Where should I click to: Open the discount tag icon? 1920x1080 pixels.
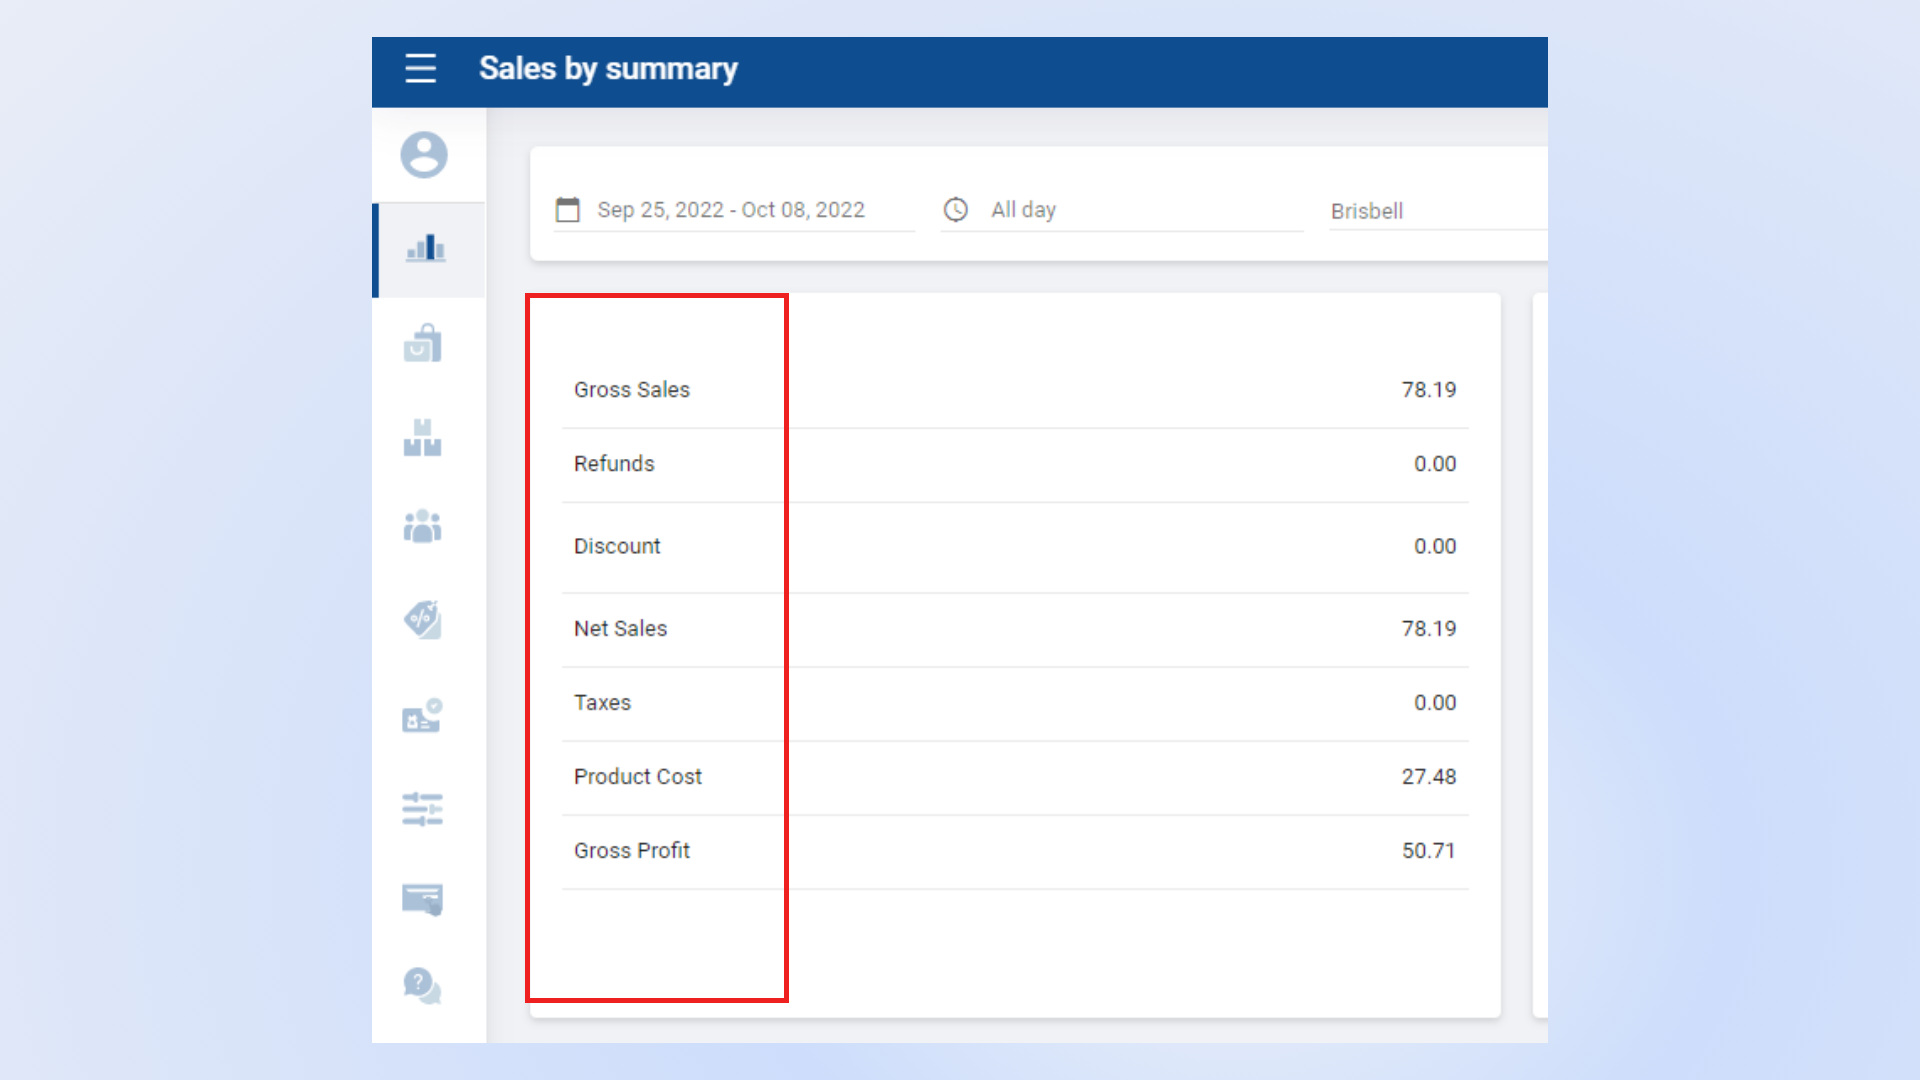pyautogui.click(x=423, y=620)
